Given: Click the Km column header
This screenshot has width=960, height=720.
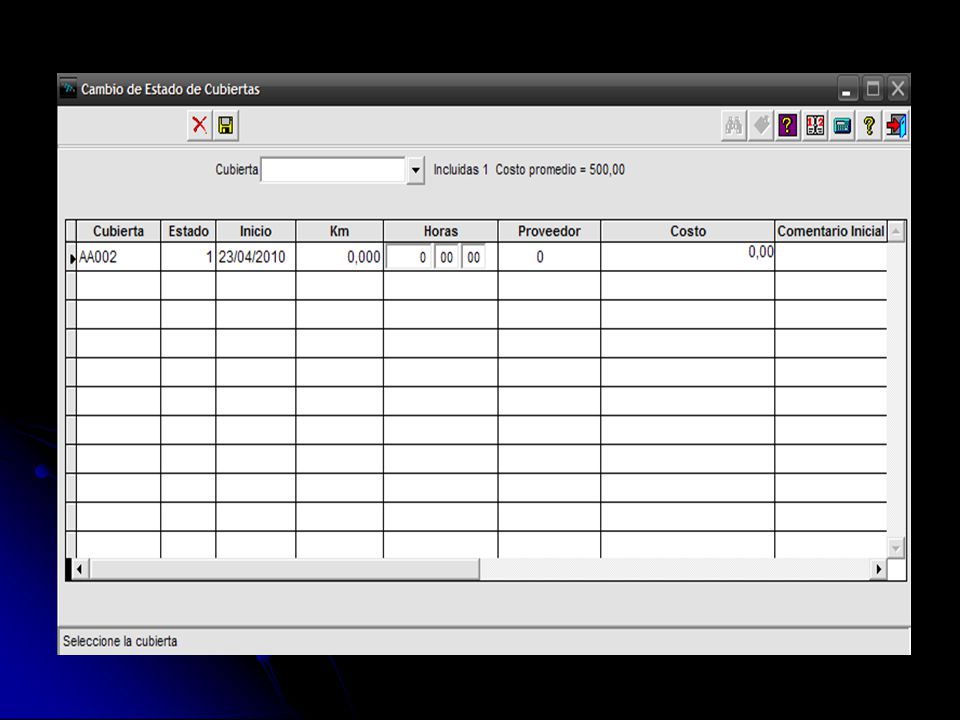Looking at the screenshot, I should (339, 231).
